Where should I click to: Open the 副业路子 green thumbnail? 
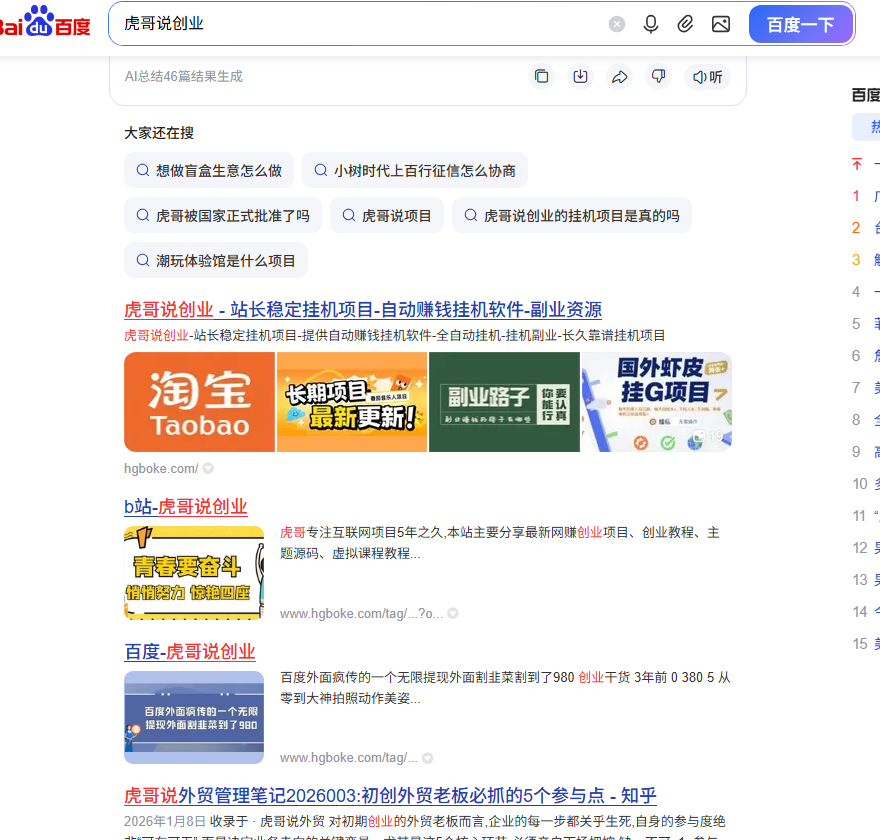coord(504,402)
